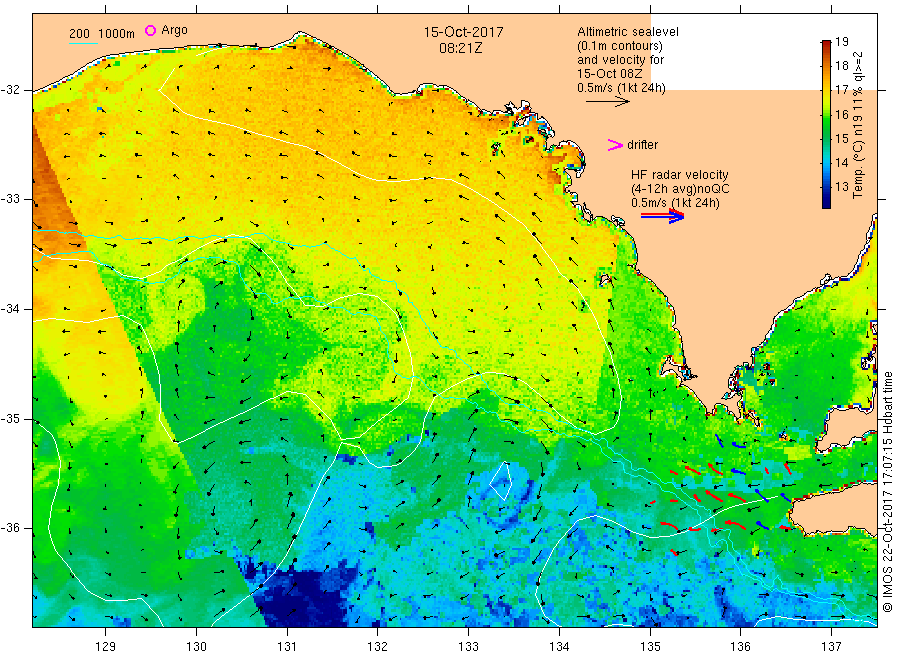The image size is (900, 660).
Task: Click the latitude '-33' axis label
Action: (x=10, y=199)
